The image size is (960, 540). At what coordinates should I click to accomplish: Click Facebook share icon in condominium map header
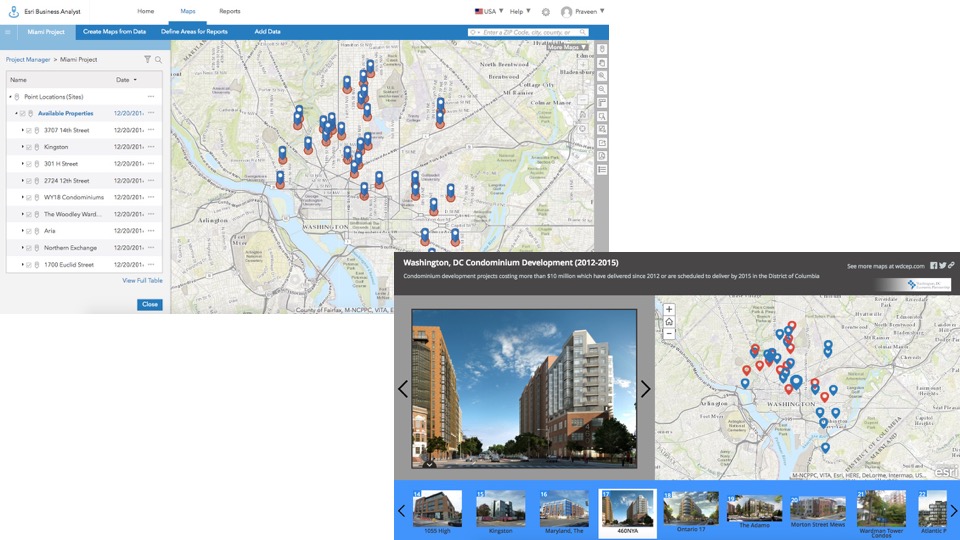pyautogui.click(x=934, y=266)
